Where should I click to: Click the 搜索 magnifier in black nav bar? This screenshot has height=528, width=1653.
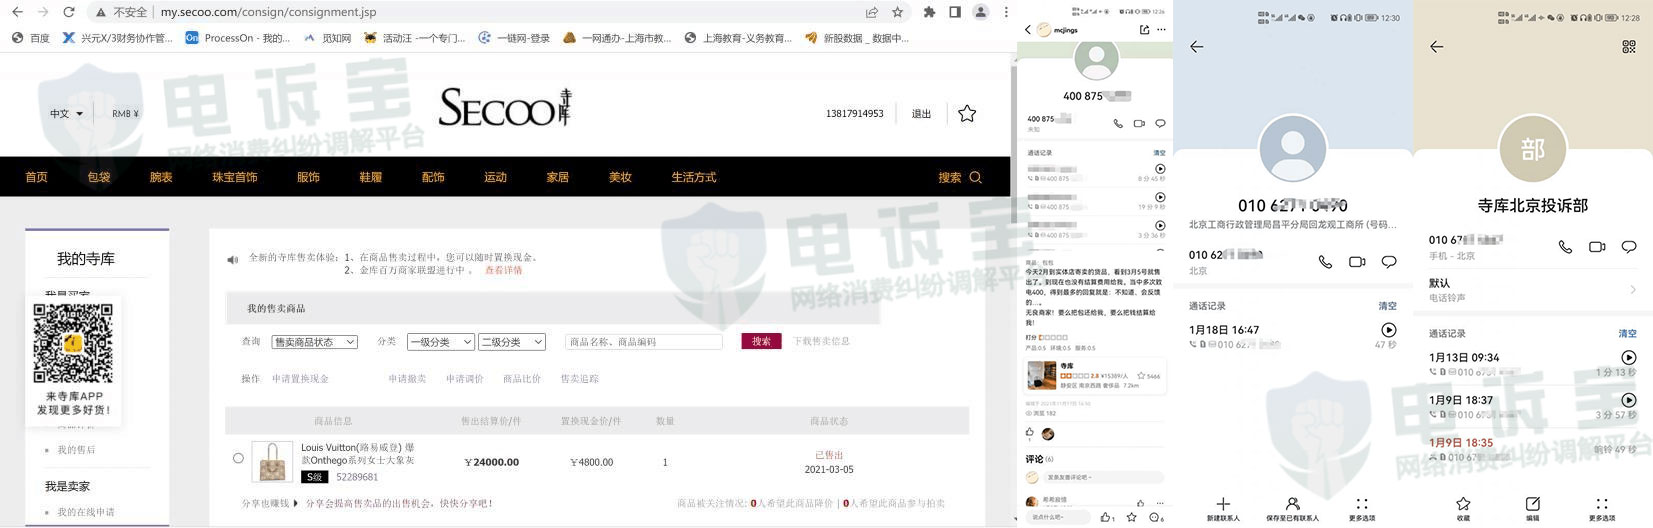click(976, 177)
